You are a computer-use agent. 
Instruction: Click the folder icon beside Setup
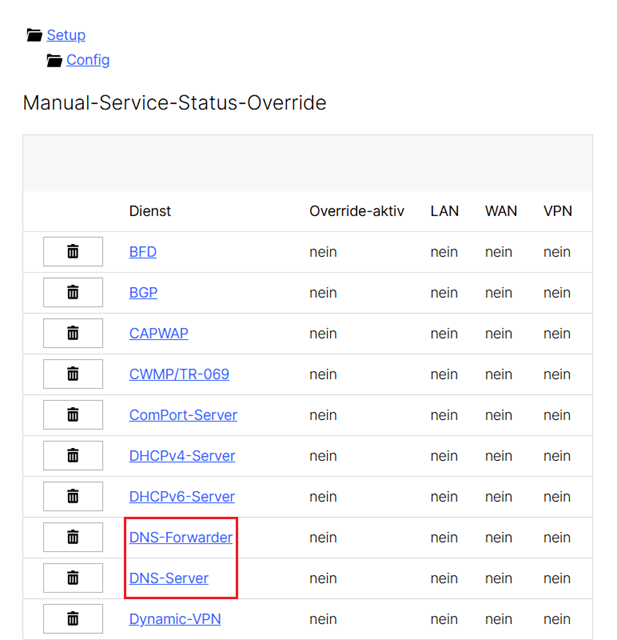pyautogui.click(x=34, y=35)
